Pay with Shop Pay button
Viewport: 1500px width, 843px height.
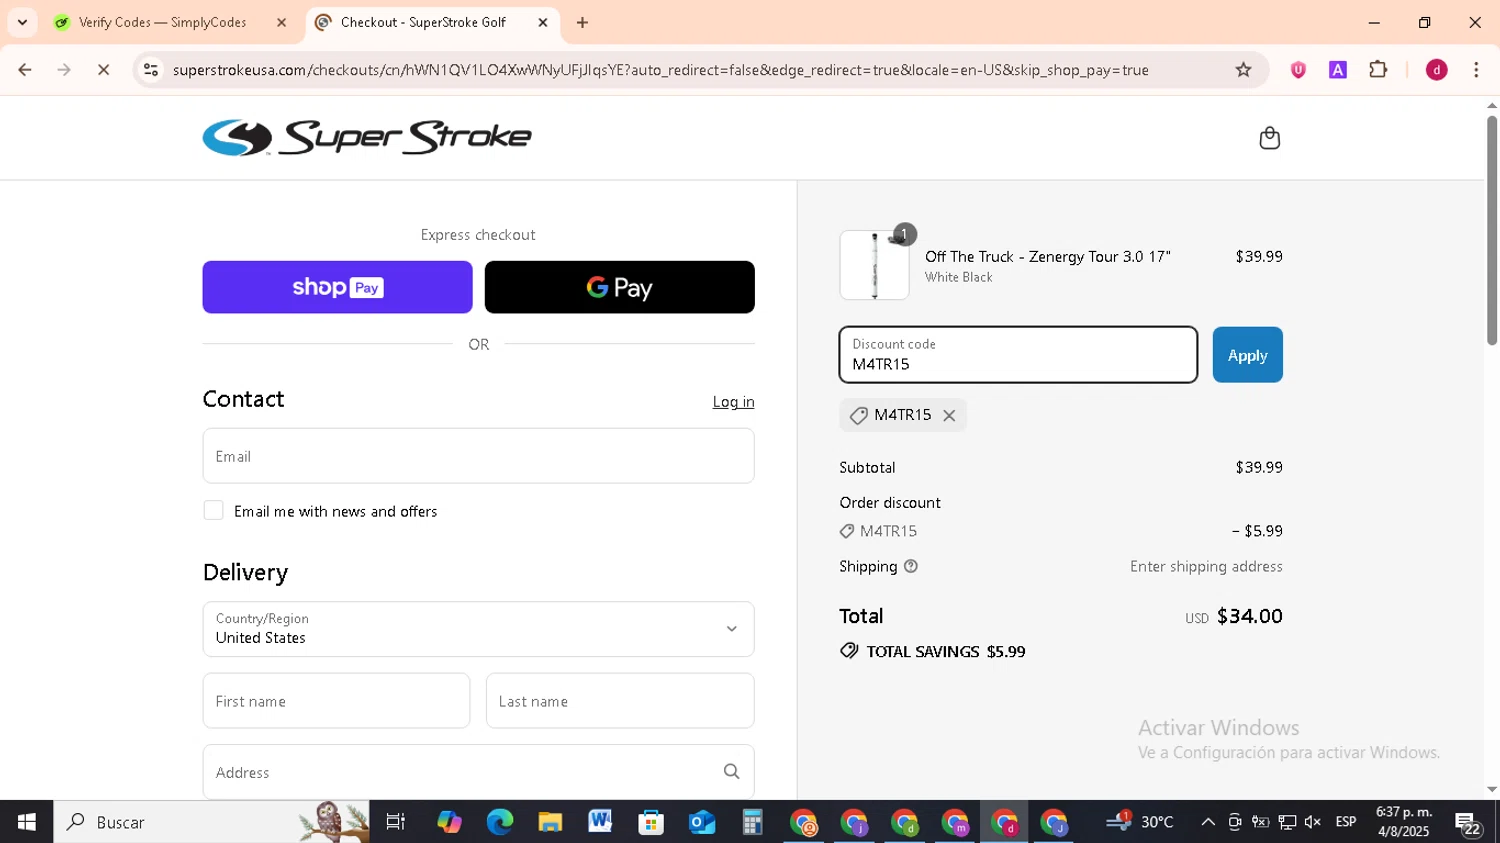[x=337, y=287]
